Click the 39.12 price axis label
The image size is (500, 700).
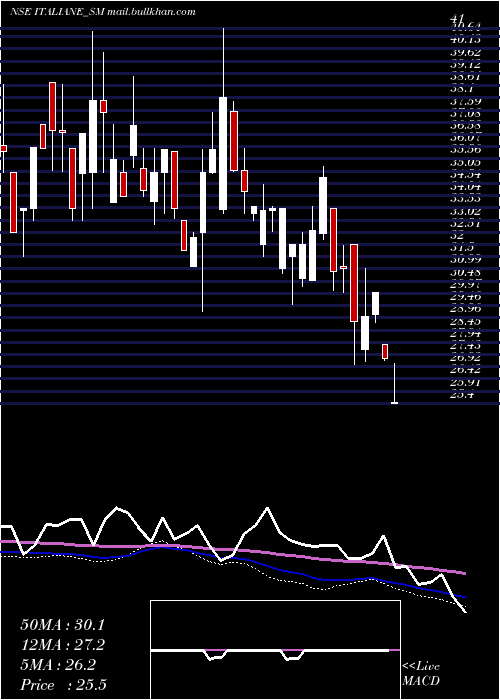[x=466, y=65]
